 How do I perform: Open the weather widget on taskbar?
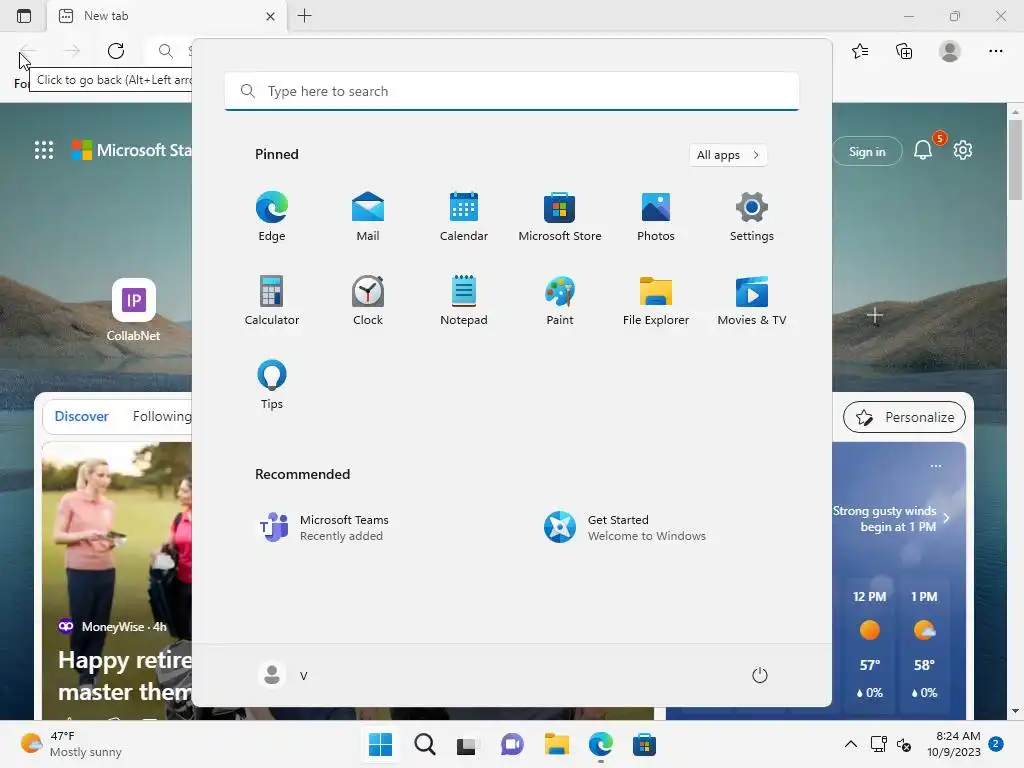coord(71,744)
